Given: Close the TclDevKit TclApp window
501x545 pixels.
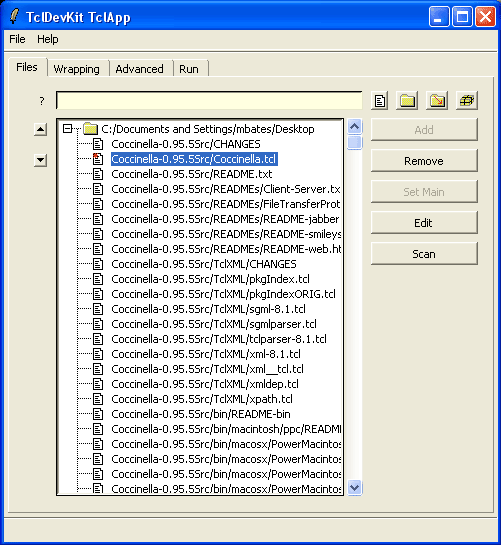Looking at the screenshot, I should [485, 16].
